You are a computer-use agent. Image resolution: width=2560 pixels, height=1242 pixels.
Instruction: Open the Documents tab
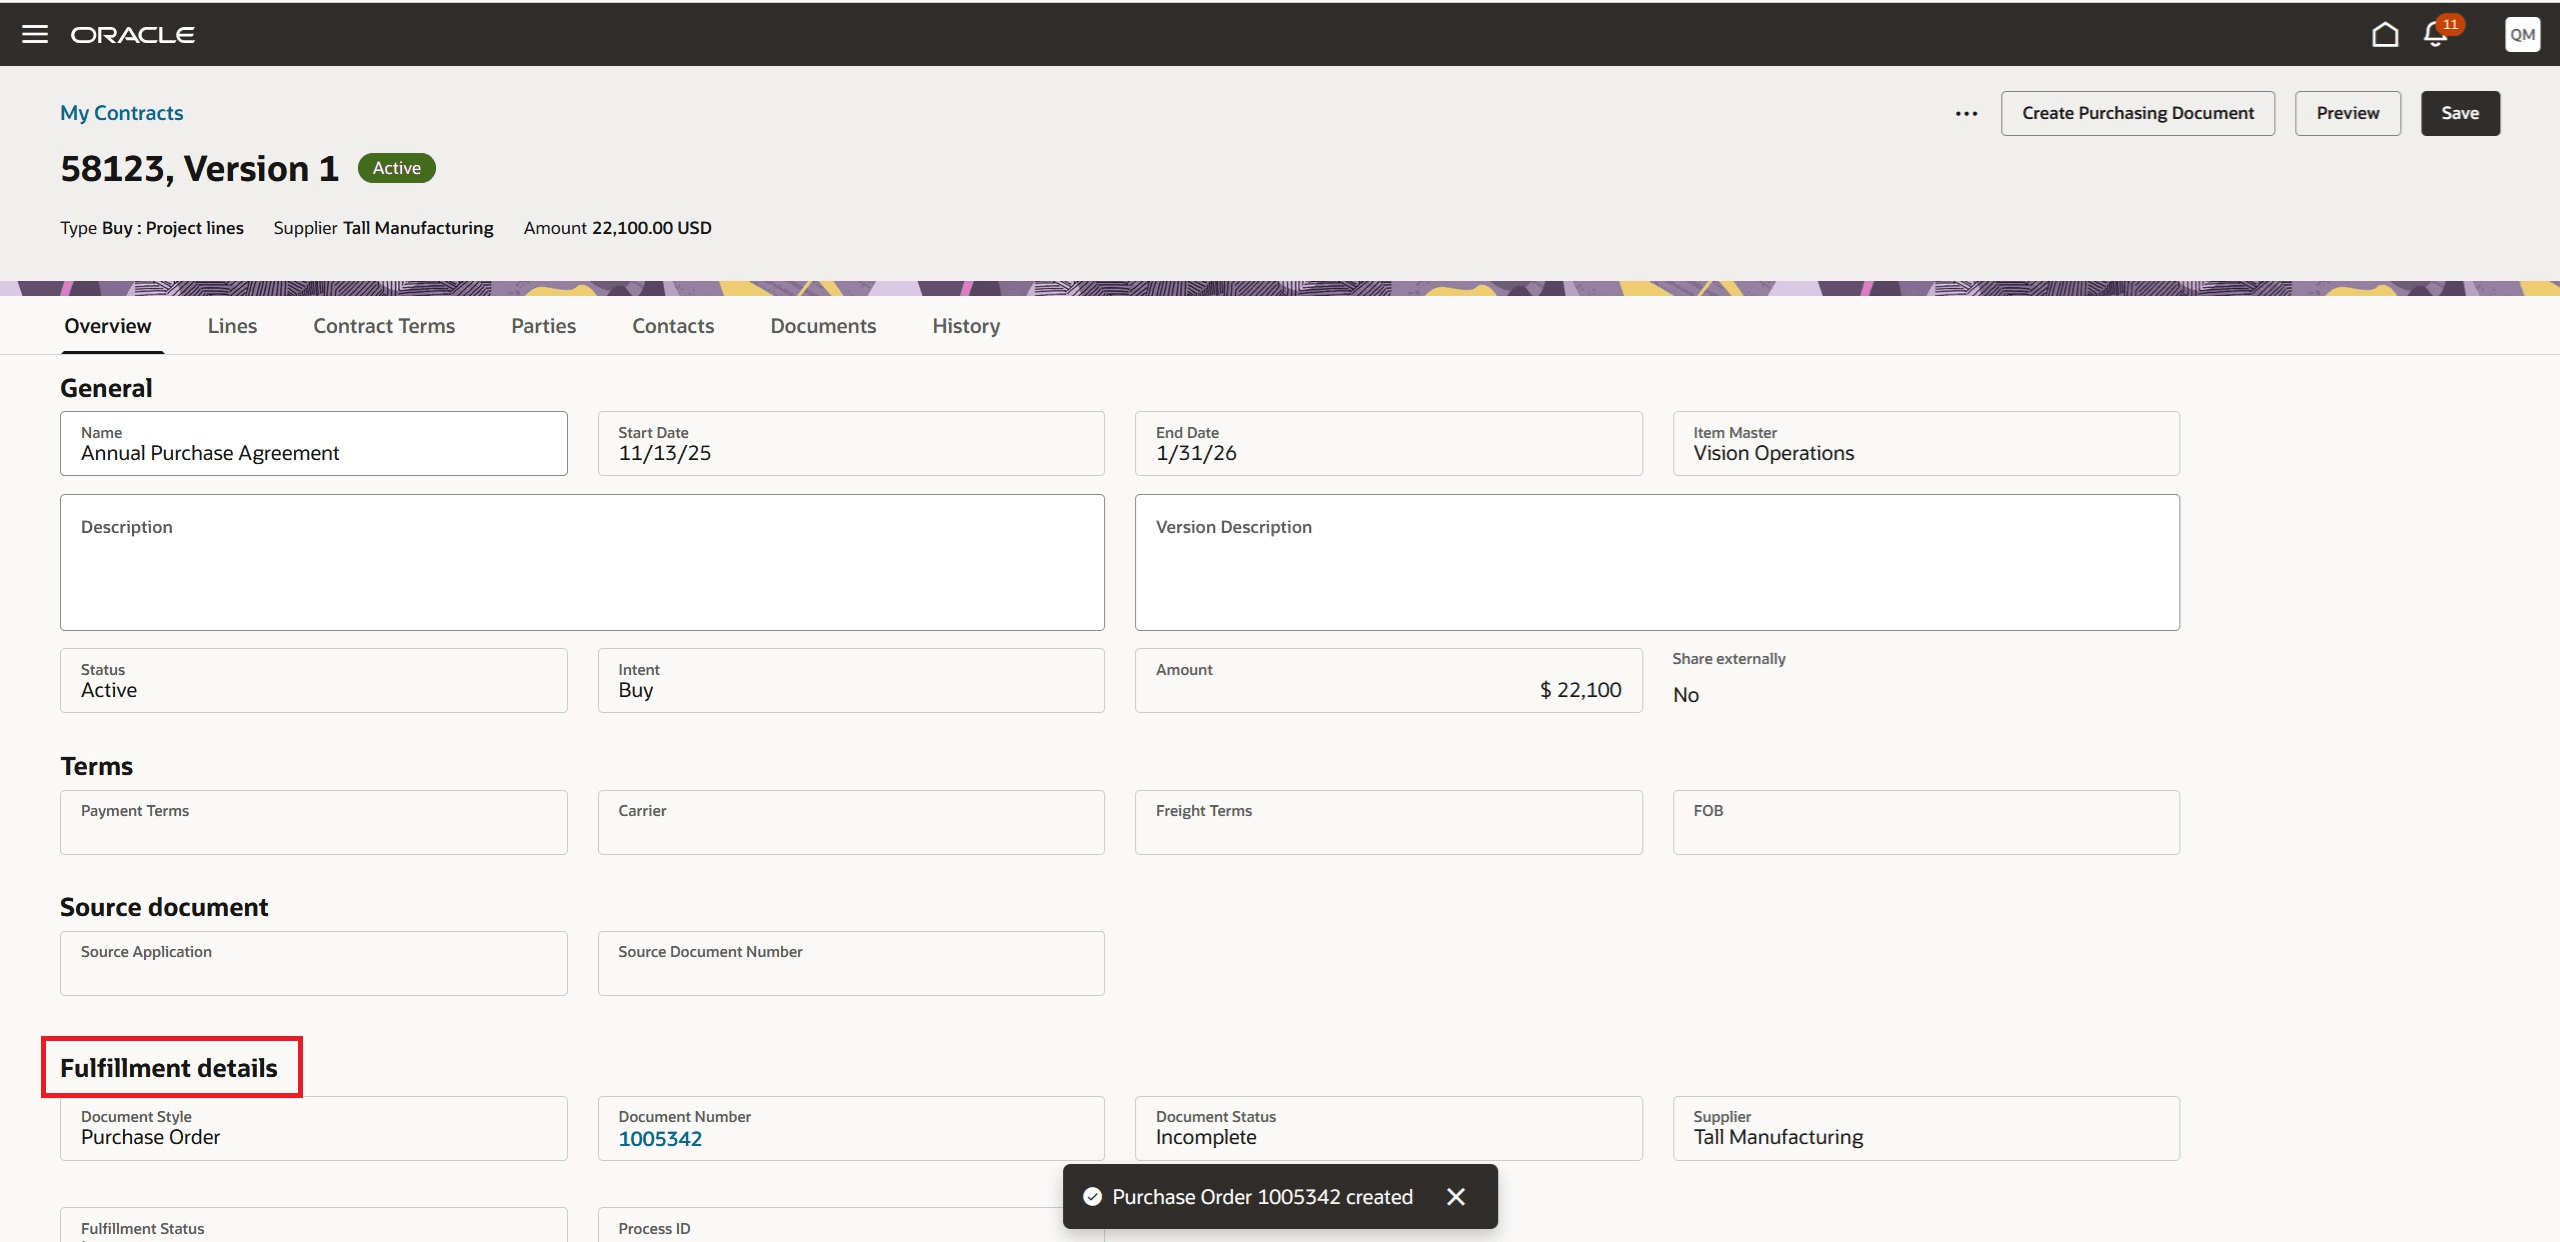(x=823, y=326)
